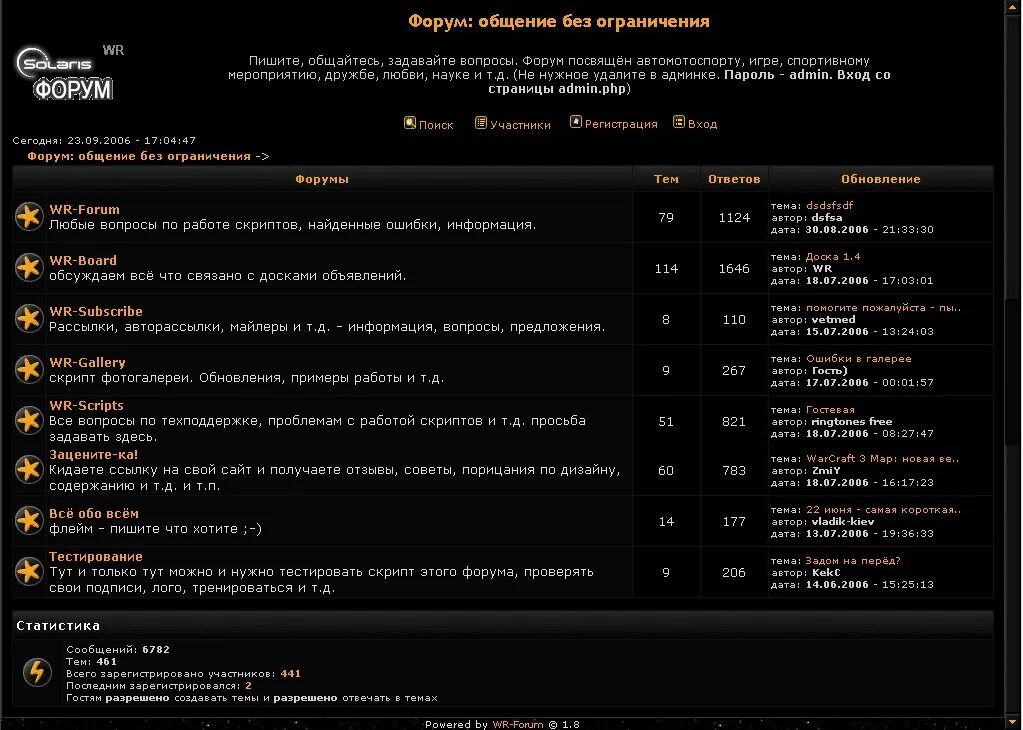
Task: Click the star icon for Всё обо всём
Action: [x=29, y=521]
